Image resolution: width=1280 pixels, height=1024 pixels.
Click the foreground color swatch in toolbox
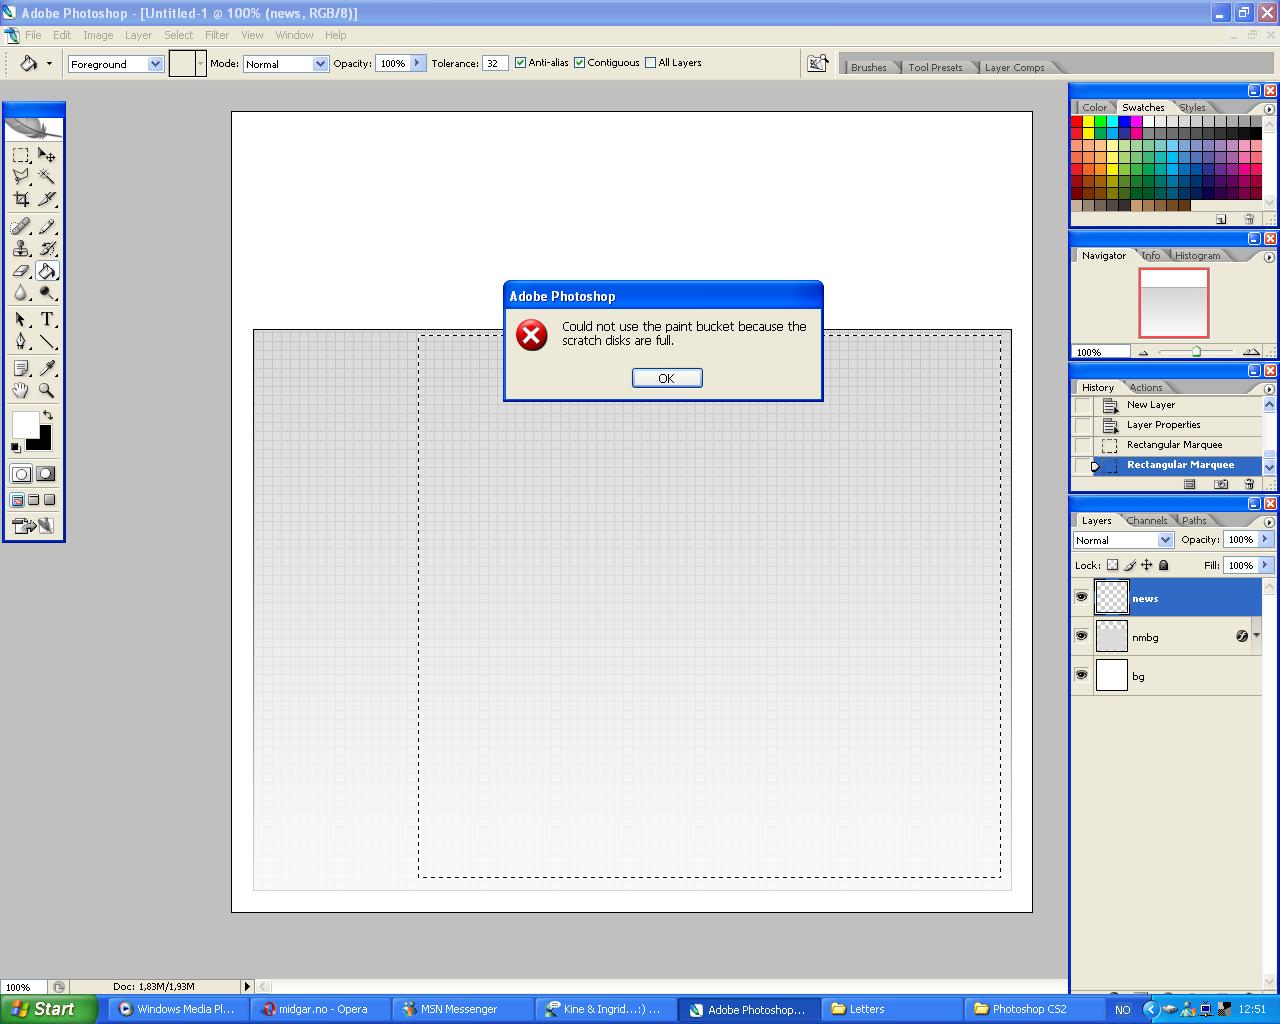pos(25,424)
